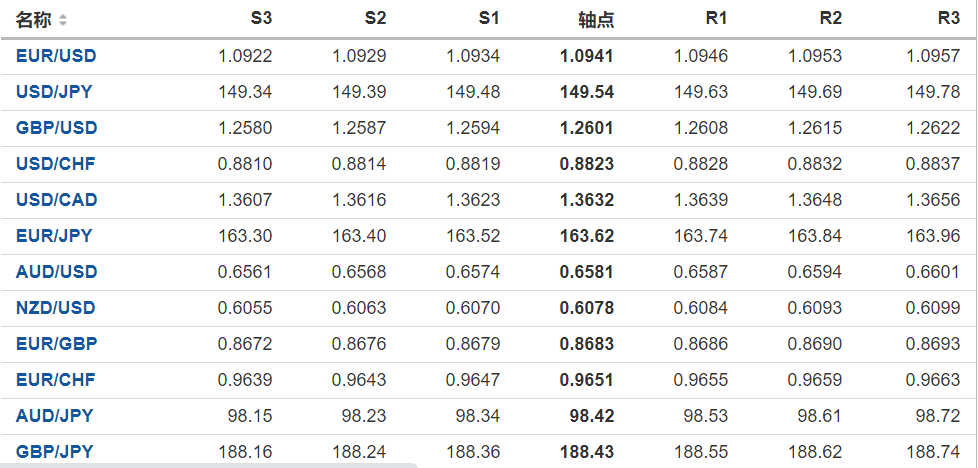The width and height of the screenshot is (978, 468).
Task: Click the 名称 column header
Action: tap(34, 20)
